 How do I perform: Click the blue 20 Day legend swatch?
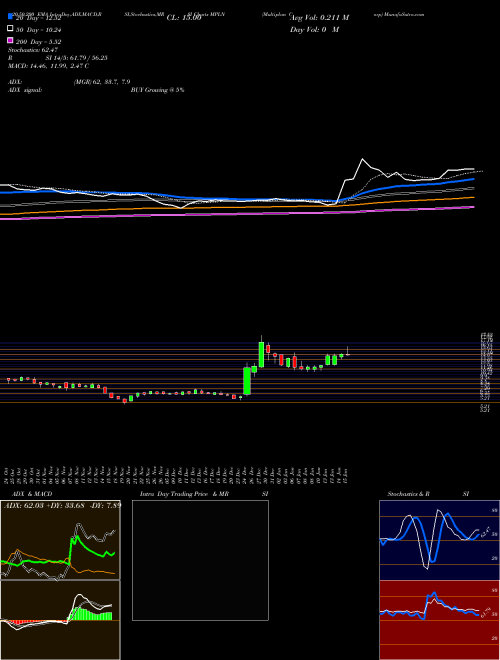(x=10, y=17)
